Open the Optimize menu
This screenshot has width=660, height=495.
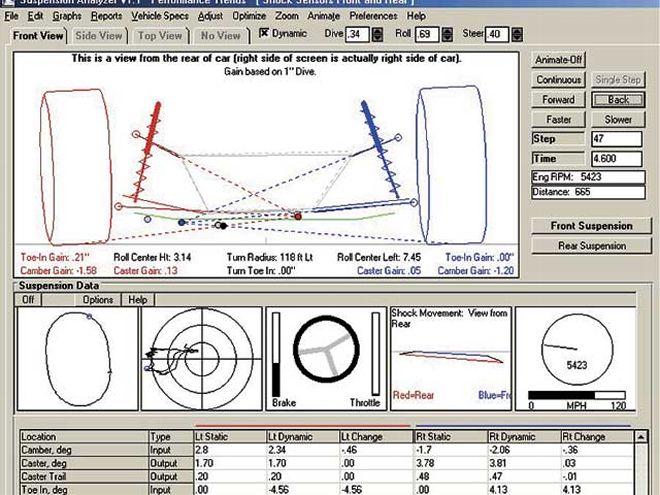click(x=249, y=16)
